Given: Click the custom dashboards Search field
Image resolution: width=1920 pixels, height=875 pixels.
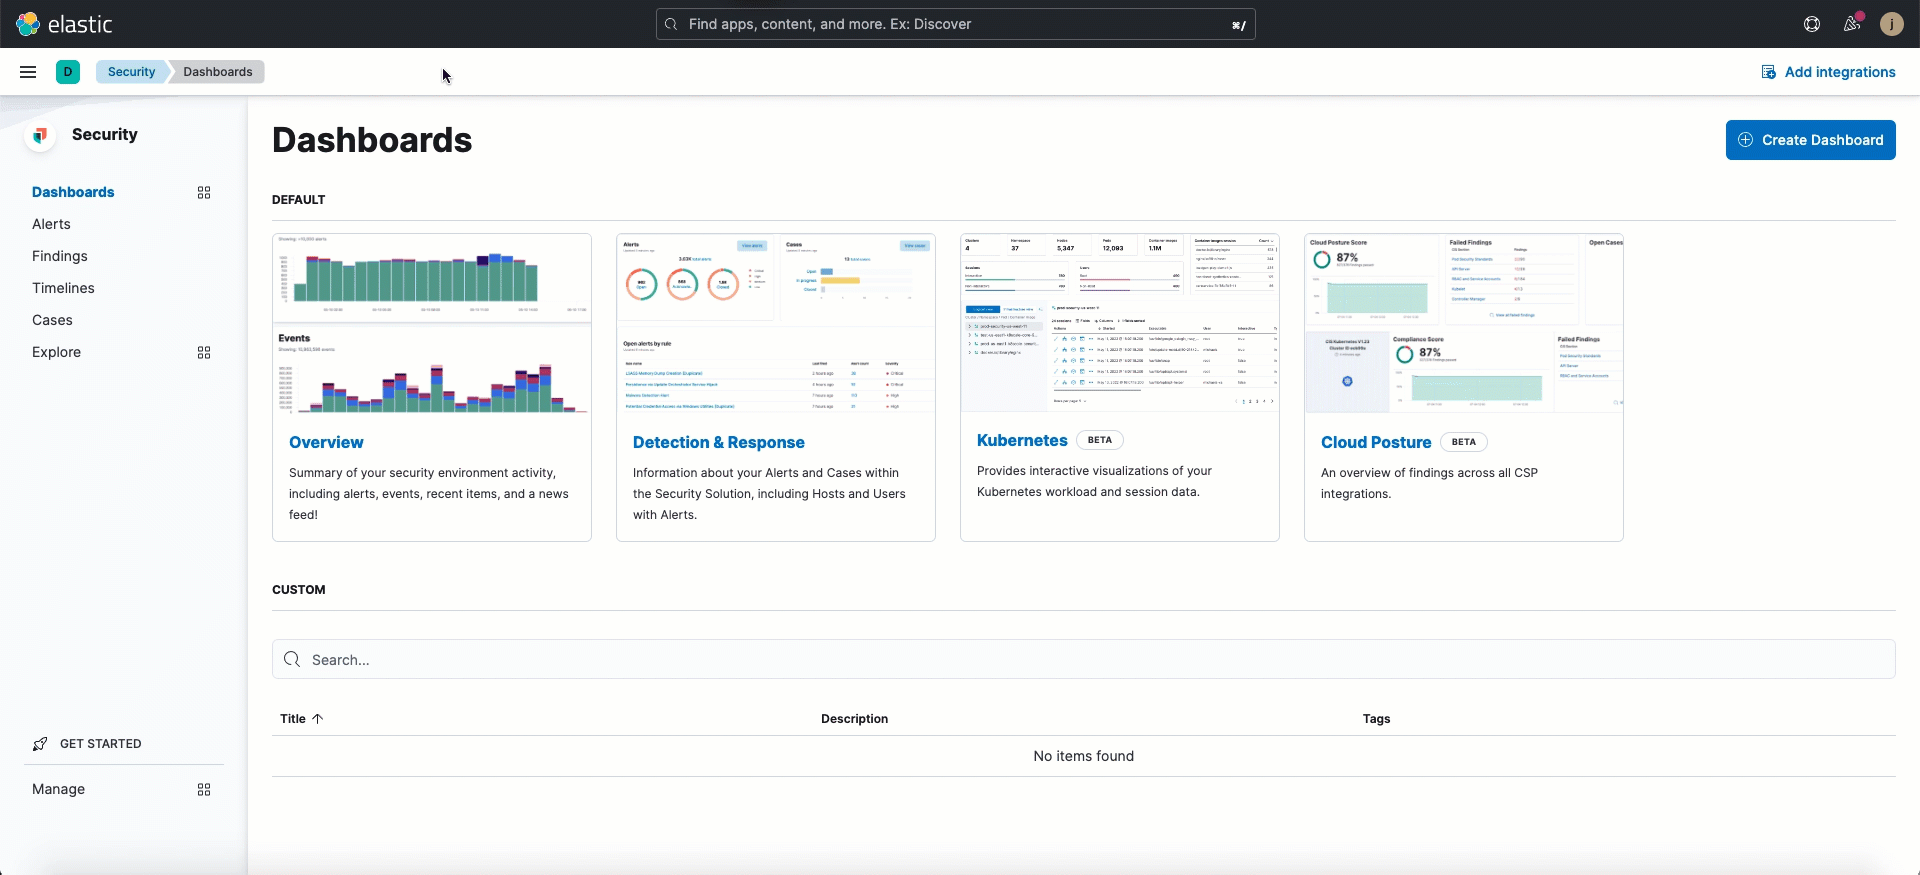Looking at the screenshot, I should (x=1083, y=660).
